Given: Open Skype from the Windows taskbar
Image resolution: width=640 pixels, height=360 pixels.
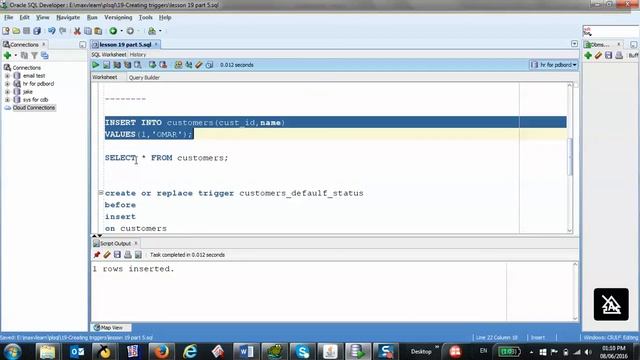Looking at the screenshot, I should pyautogui.click(x=302, y=351).
